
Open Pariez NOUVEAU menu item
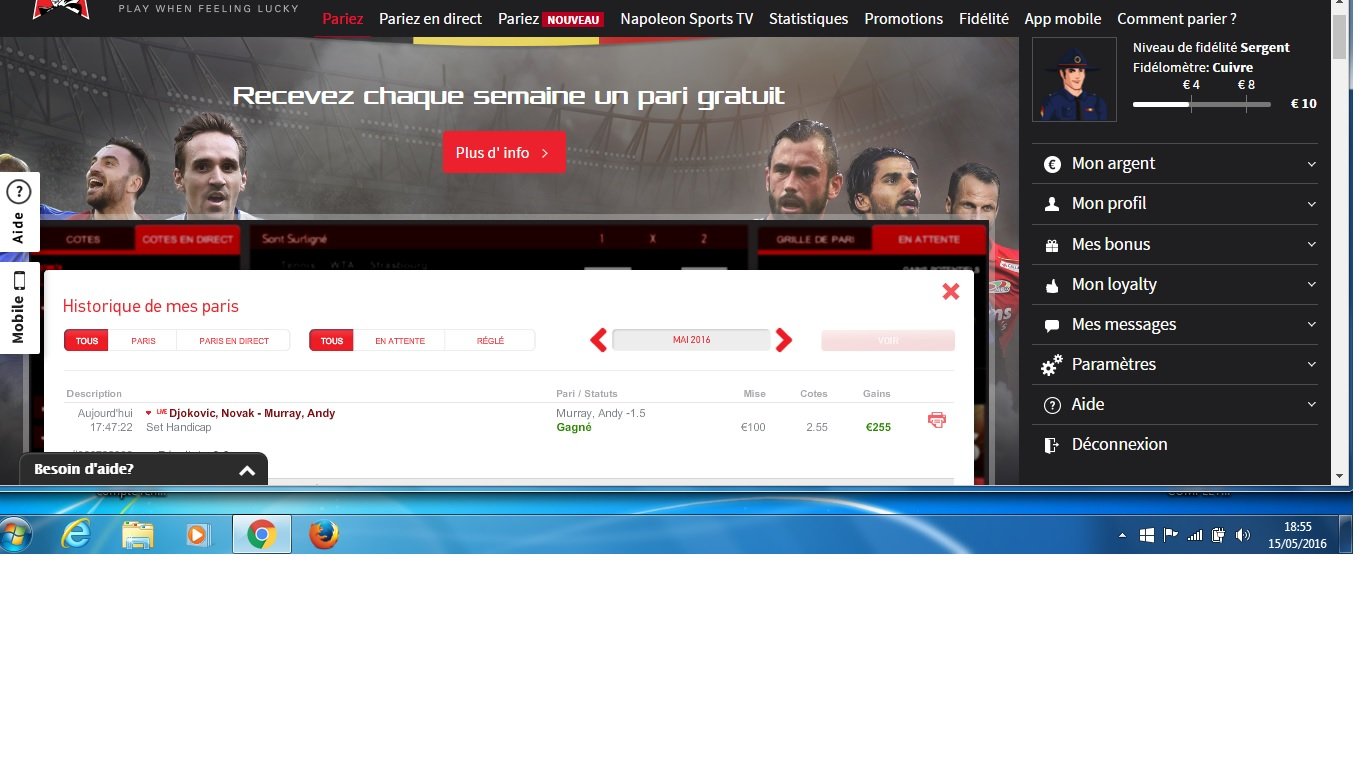551,19
